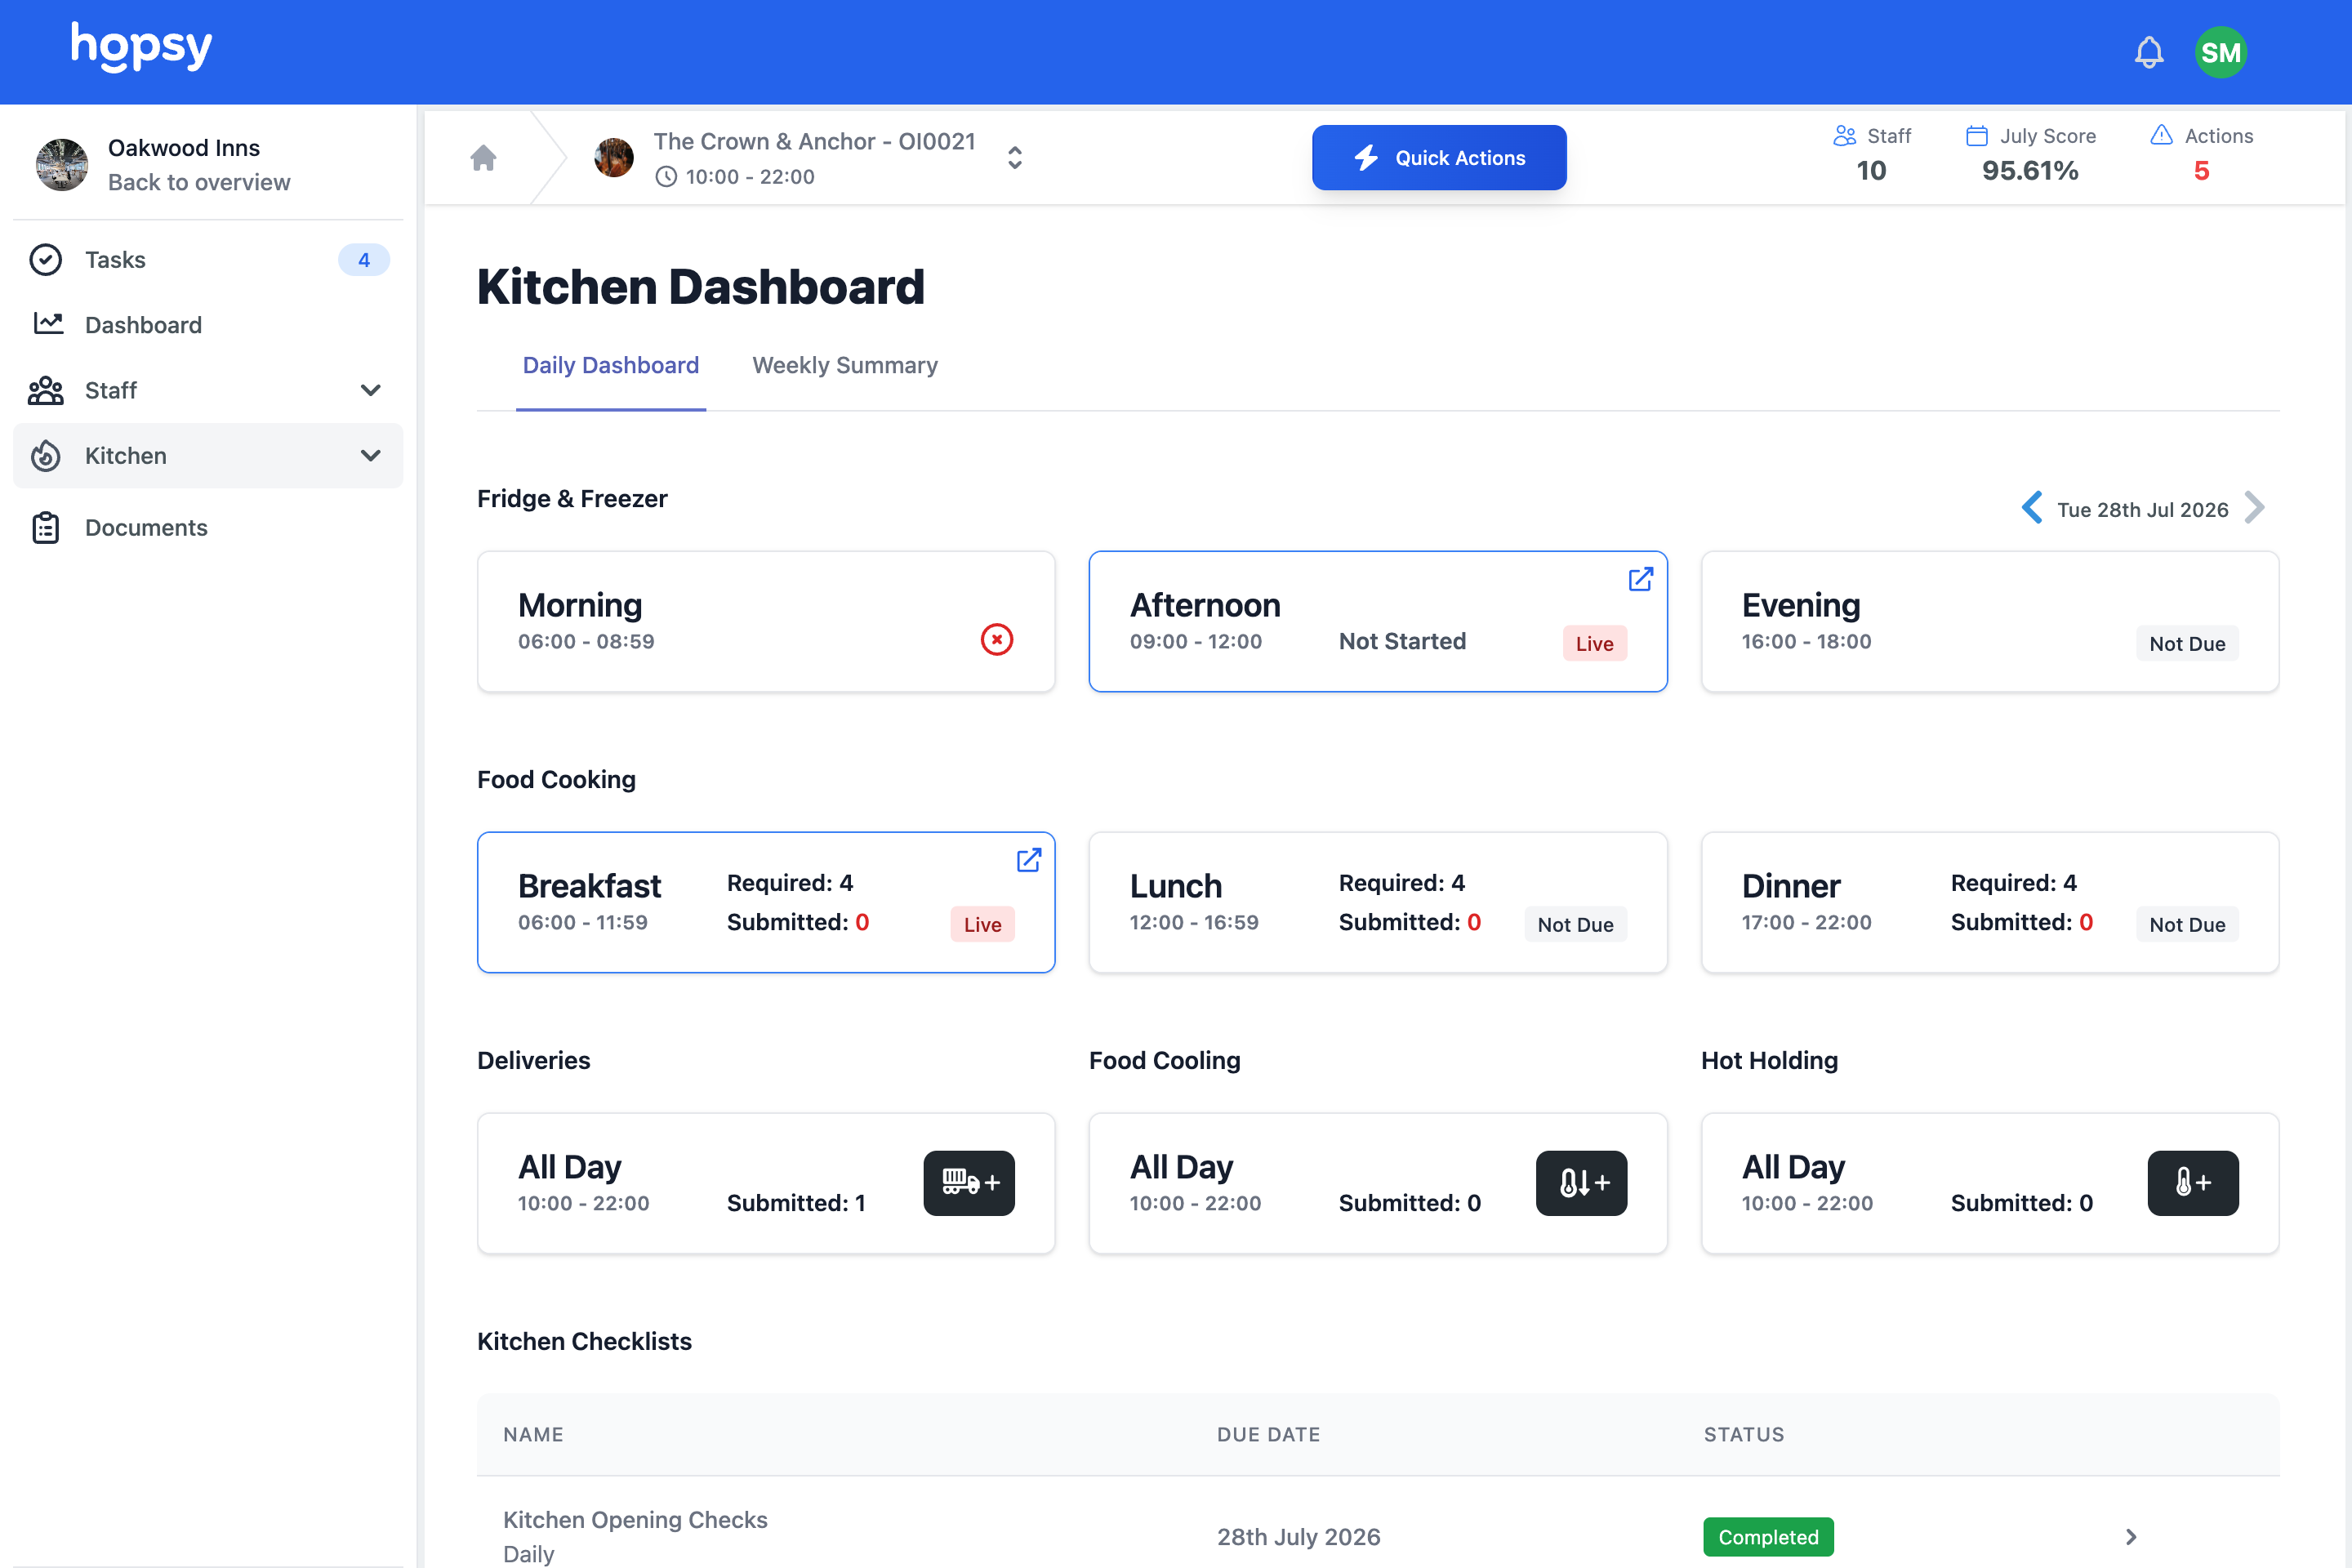This screenshot has height=1568, width=2352.
Task: Click the Tasks count badge 4
Action: 364,260
